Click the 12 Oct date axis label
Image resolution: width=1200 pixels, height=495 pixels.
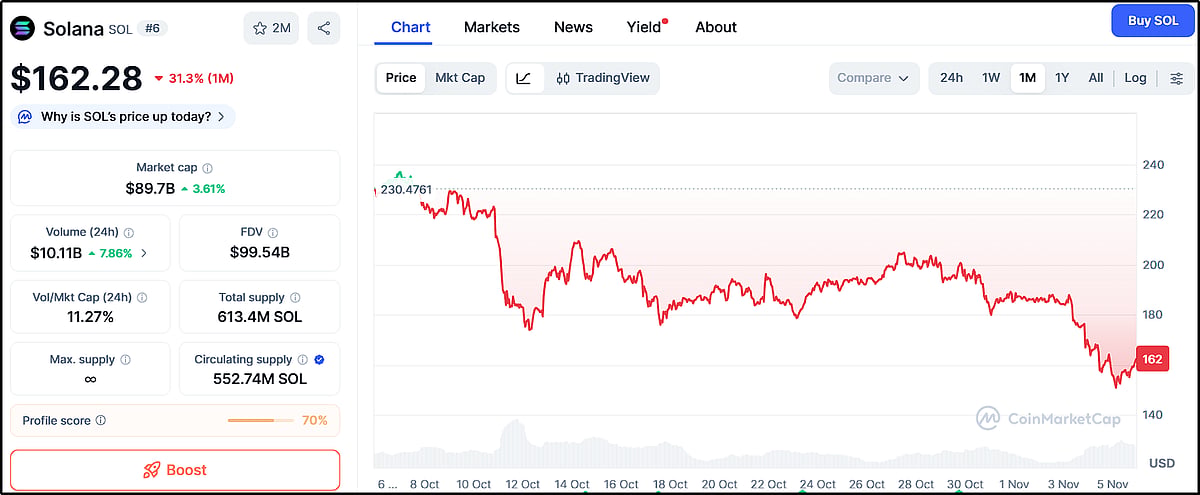(523, 484)
